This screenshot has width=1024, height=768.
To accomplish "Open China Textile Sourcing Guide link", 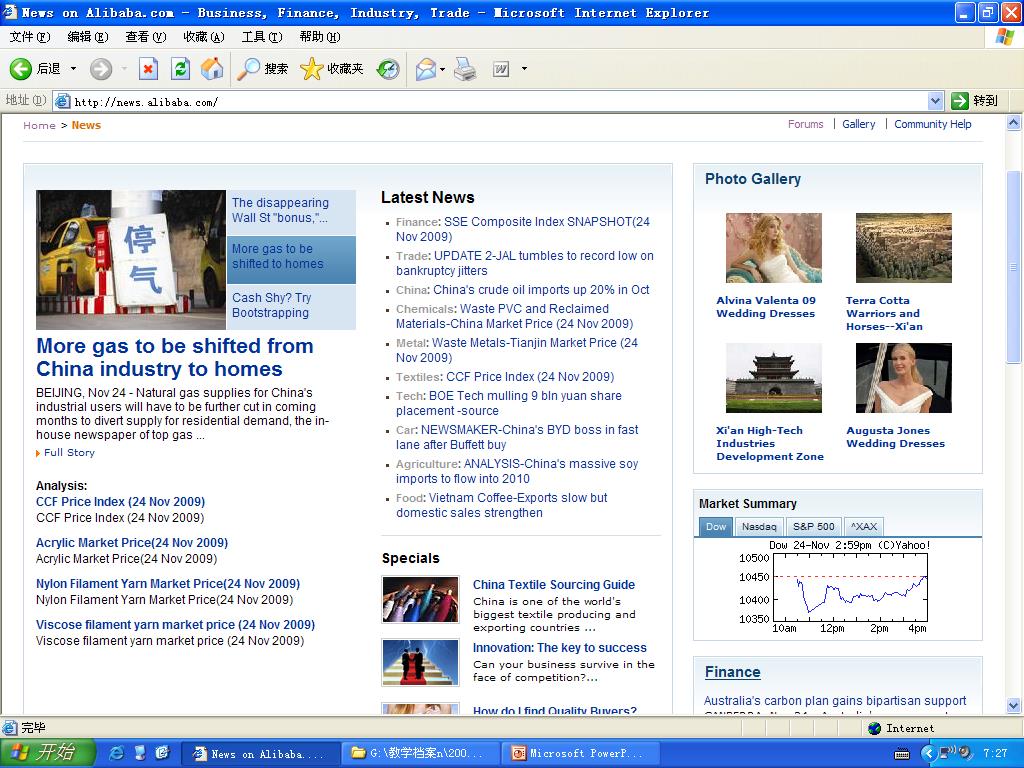I will [x=554, y=585].
